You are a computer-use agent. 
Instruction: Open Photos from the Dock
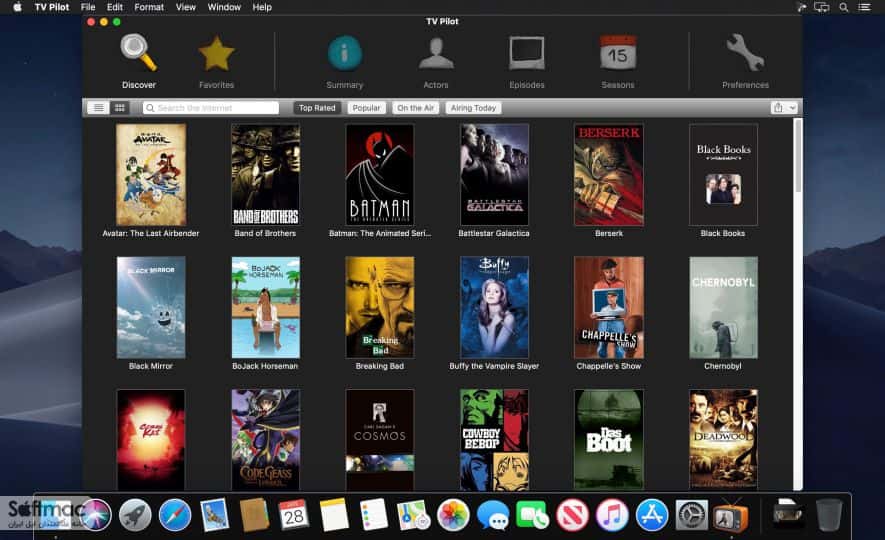point(453,515)
